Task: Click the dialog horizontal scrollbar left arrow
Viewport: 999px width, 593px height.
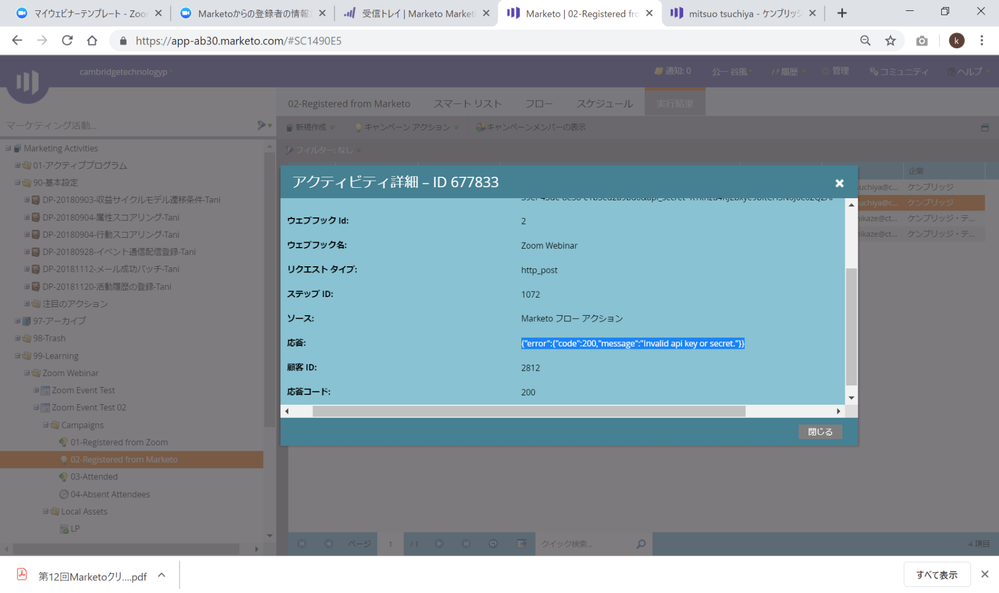Action: point(287,411)
